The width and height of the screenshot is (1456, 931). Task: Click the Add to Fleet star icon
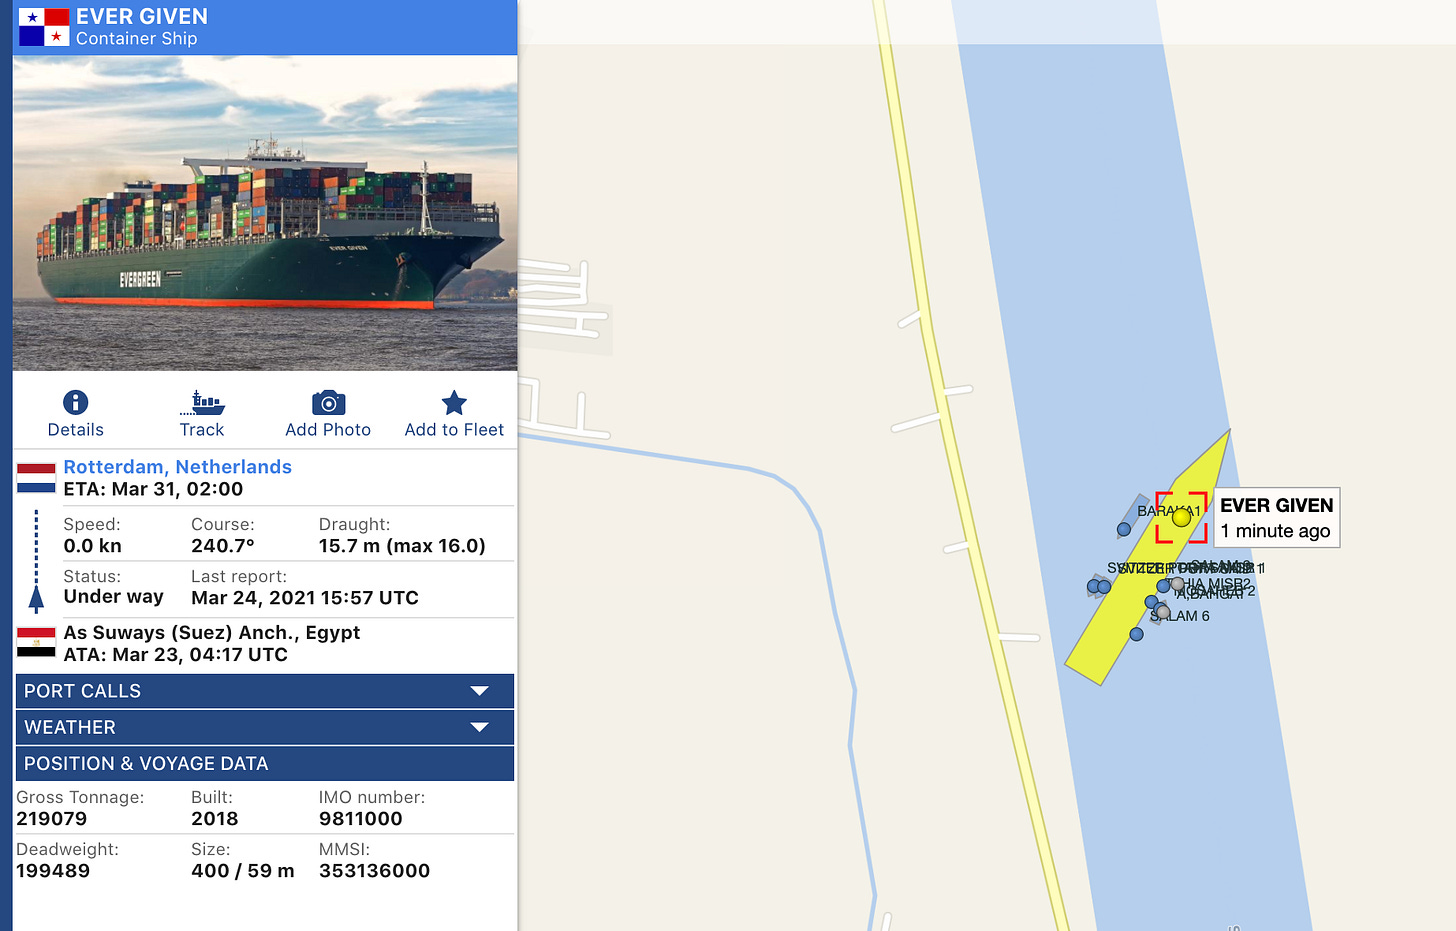[454, 403]
